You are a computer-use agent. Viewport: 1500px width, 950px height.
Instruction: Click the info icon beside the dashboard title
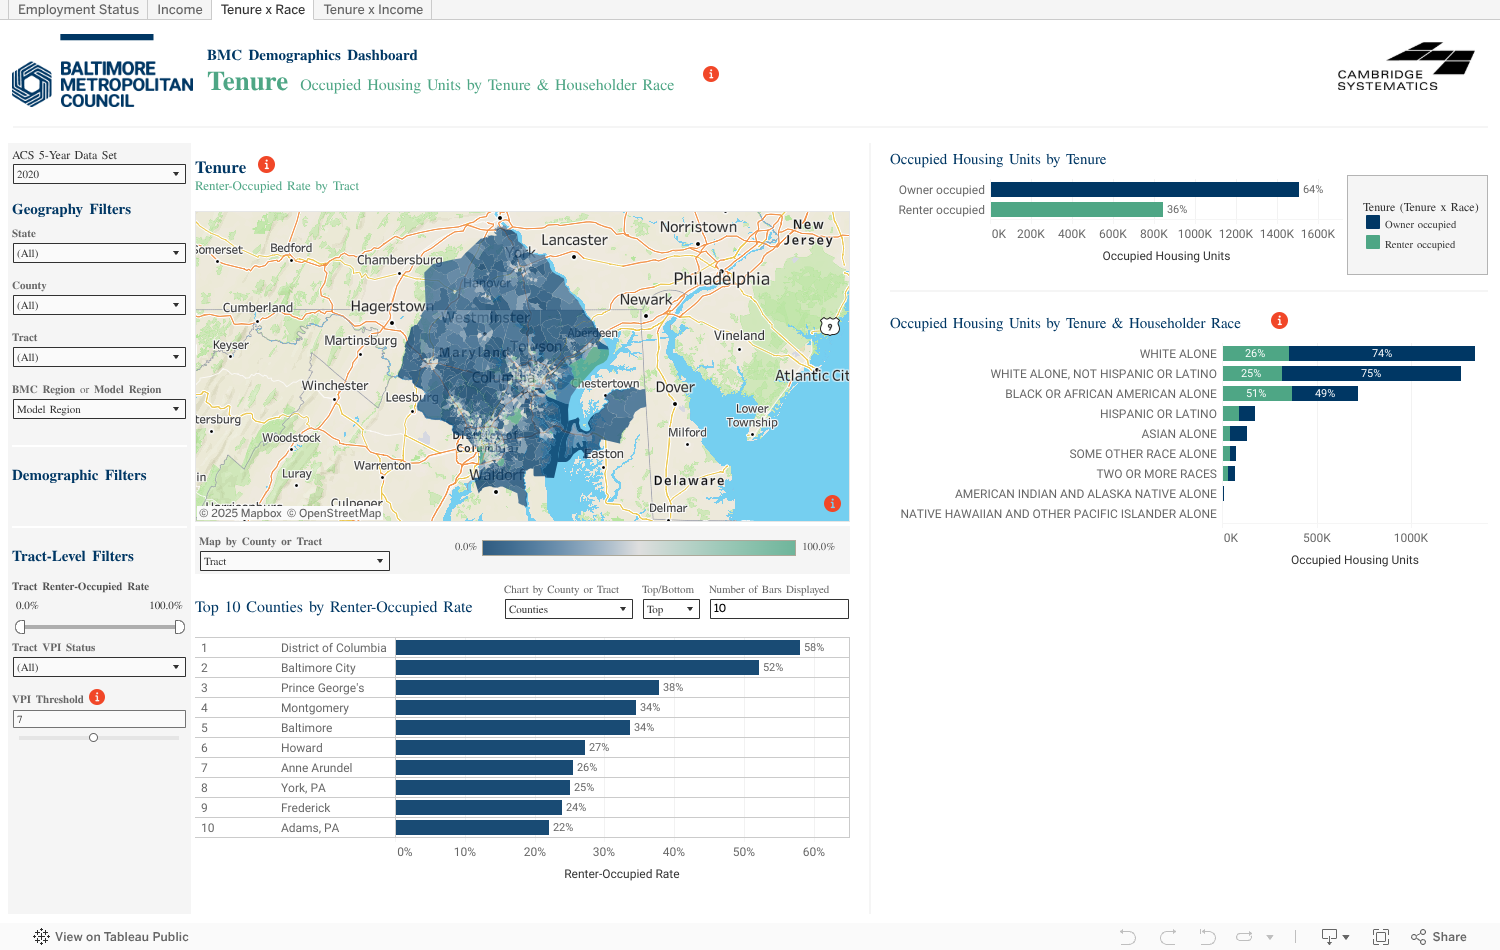pyautogui.click(x=711, y=74)
